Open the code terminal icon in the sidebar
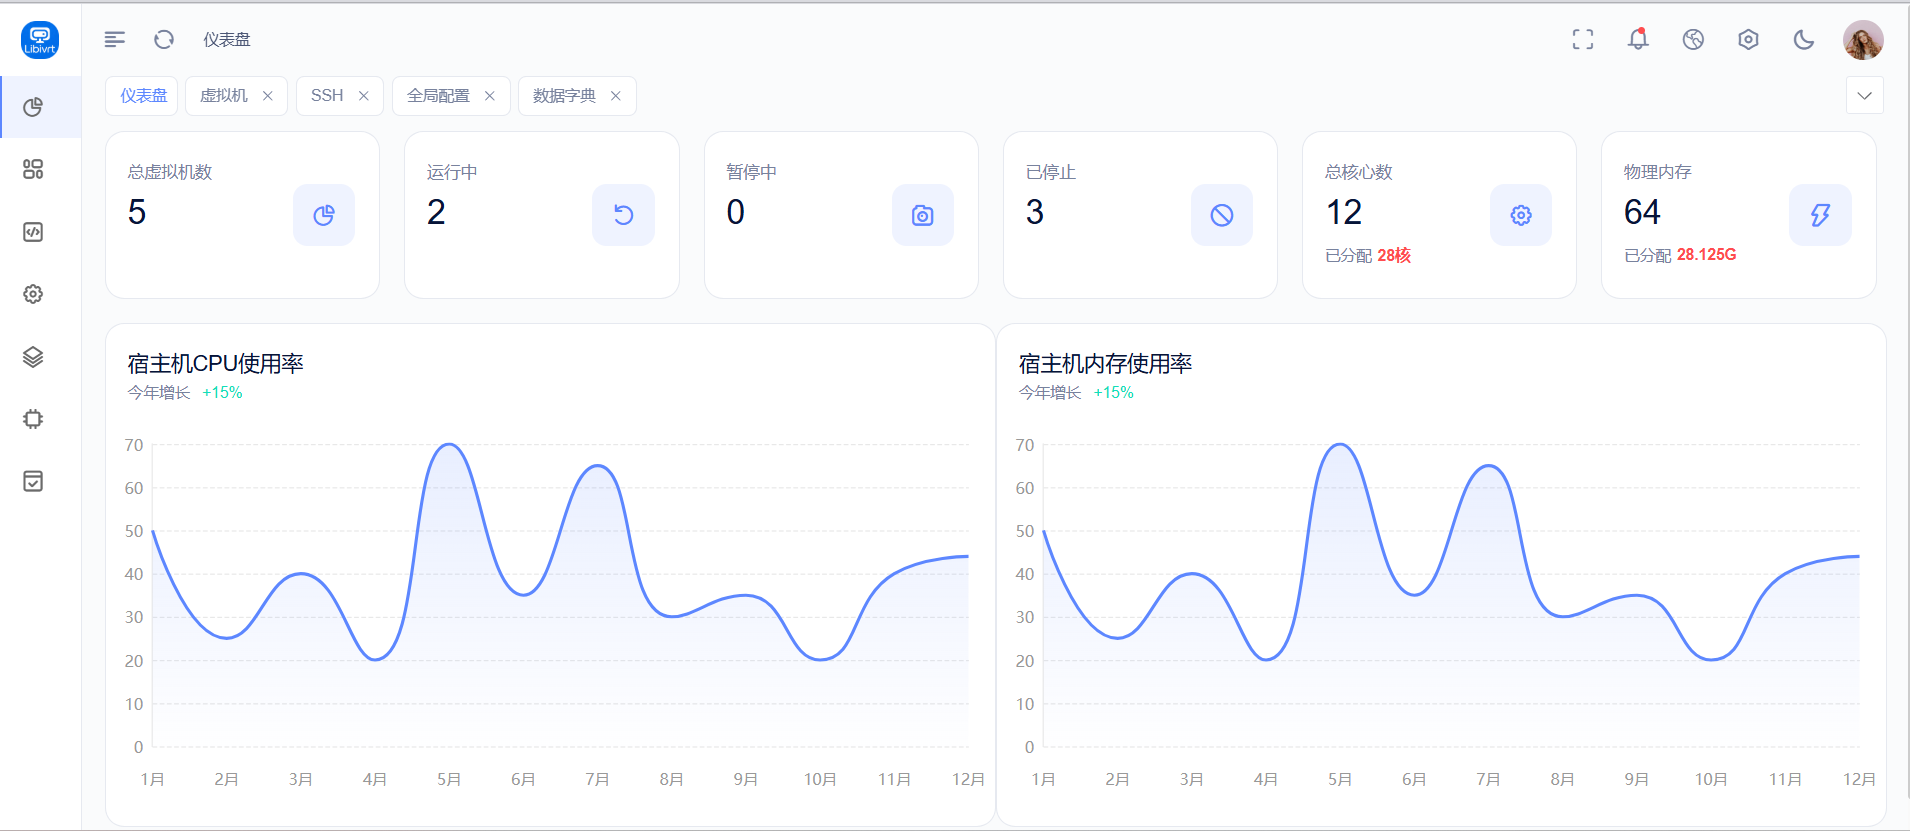The width and height of the screenshot is (1910, 831). click(x=33, y=232)
